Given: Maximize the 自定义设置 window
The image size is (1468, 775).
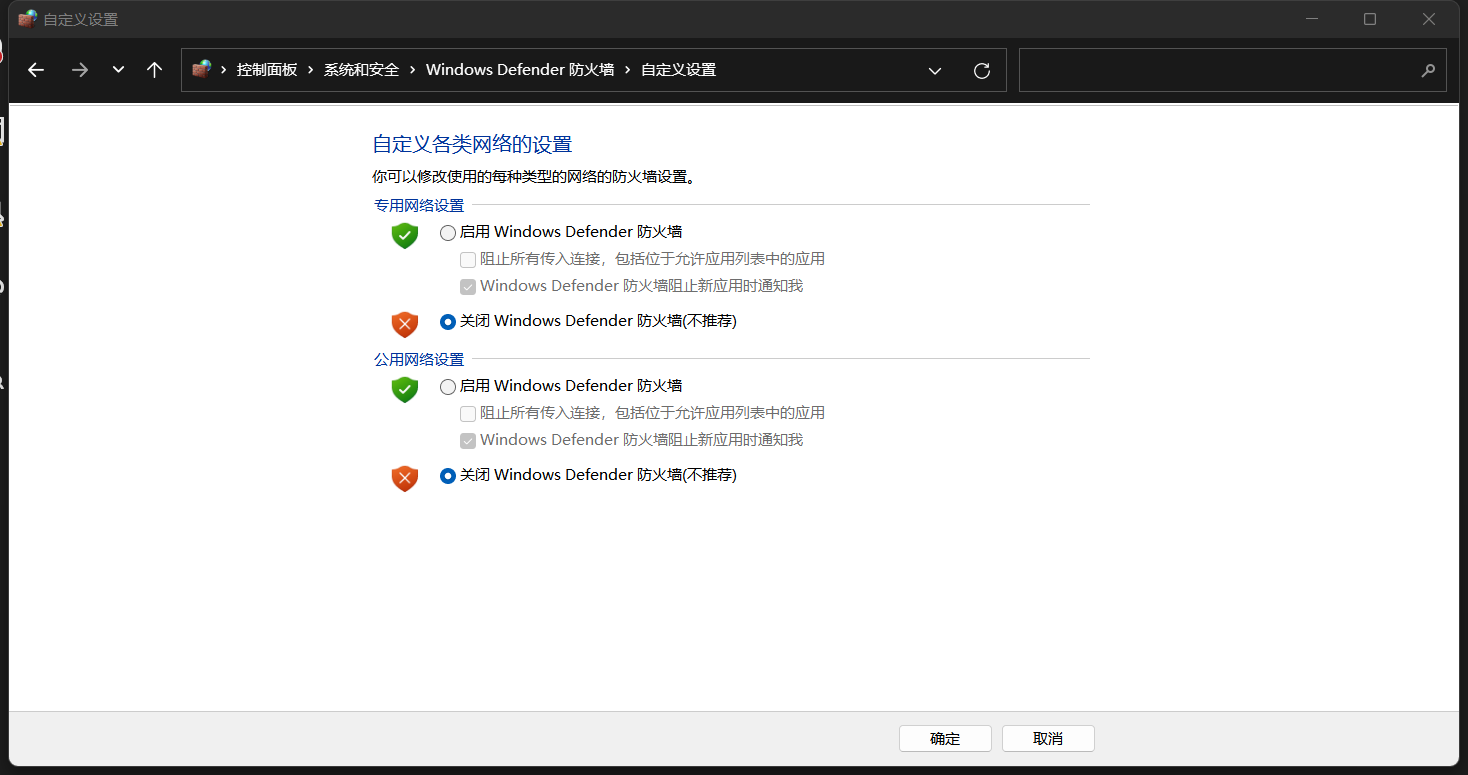Looking at the screenshot, I should pos(1370,19).
